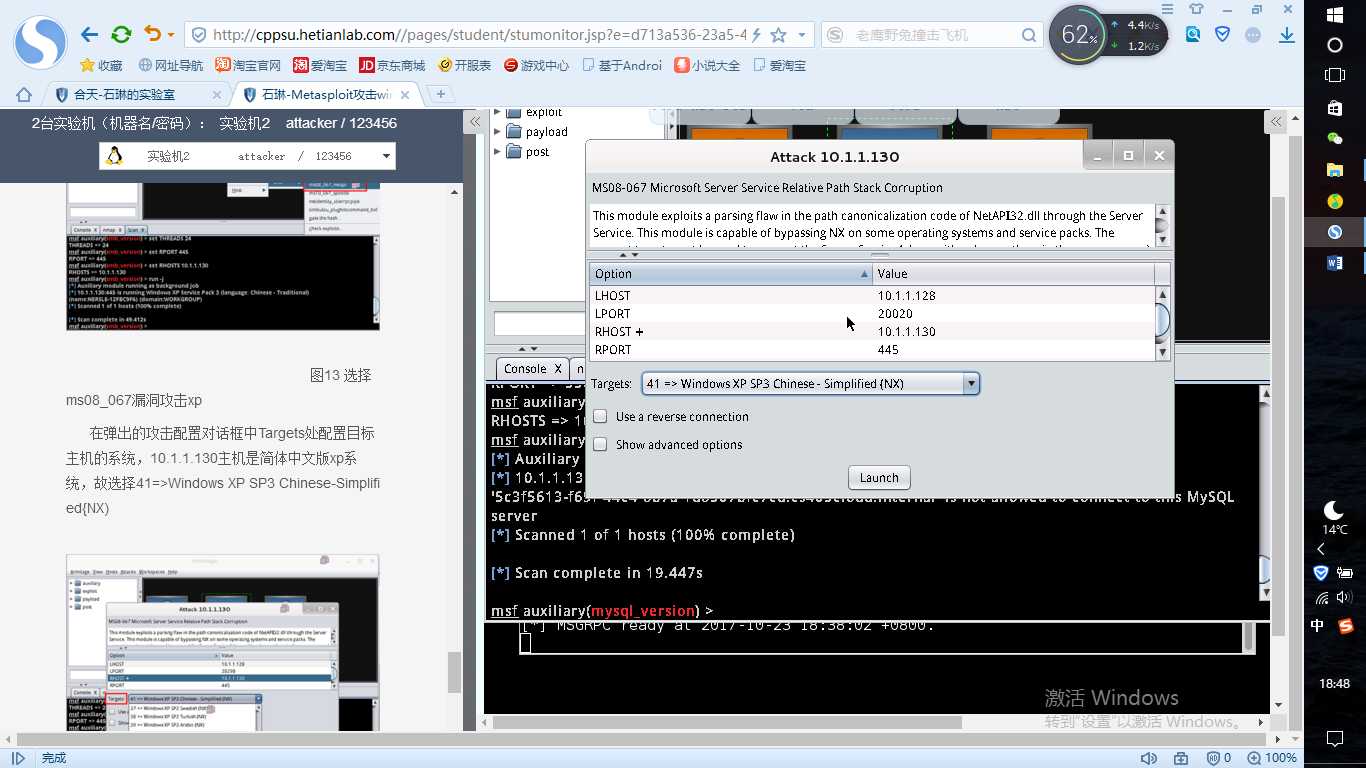Open the dropdown next to the undo arrow
The width and height of the screenshot is (1366, 768).
click(x=171, y=36)
